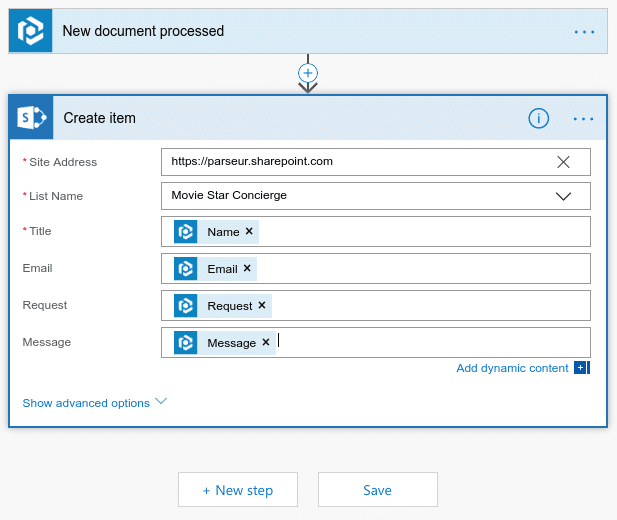This screenshot has width=617, height=520.
Task: Expand the List Name dropdown
Action: 563,196
